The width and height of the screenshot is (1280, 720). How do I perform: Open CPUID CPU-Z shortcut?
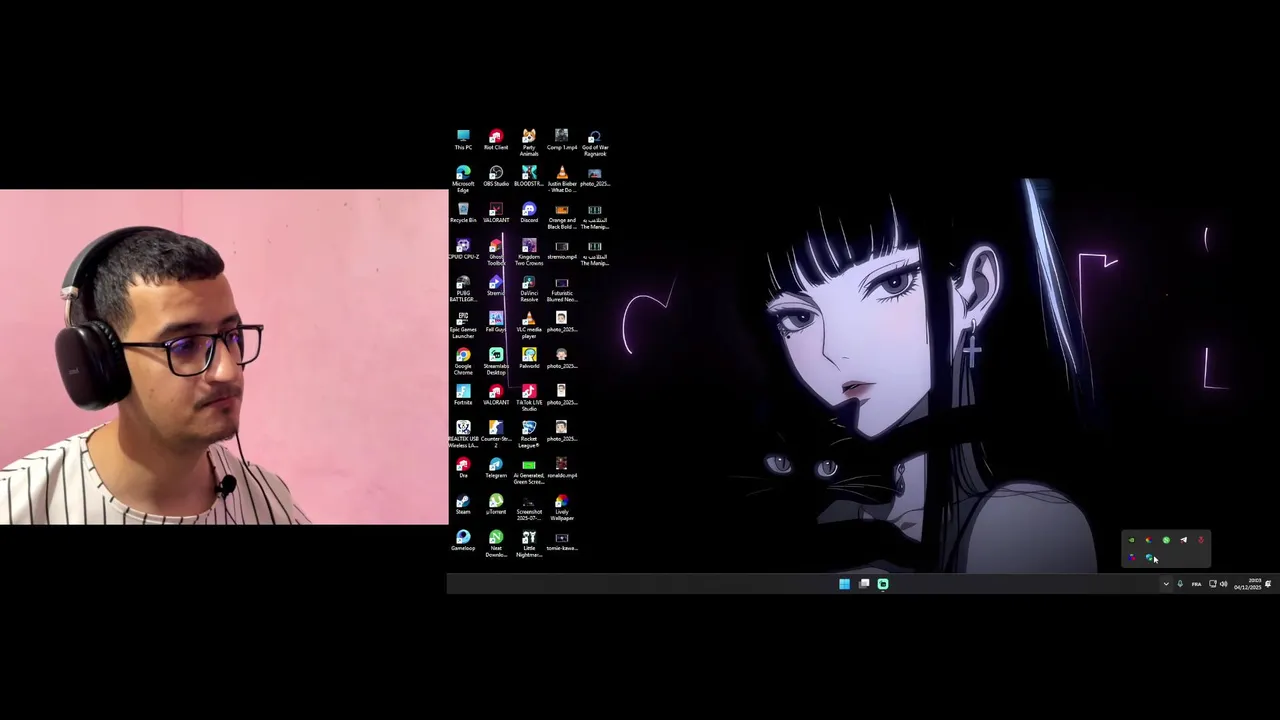click(x=463, y=250)
